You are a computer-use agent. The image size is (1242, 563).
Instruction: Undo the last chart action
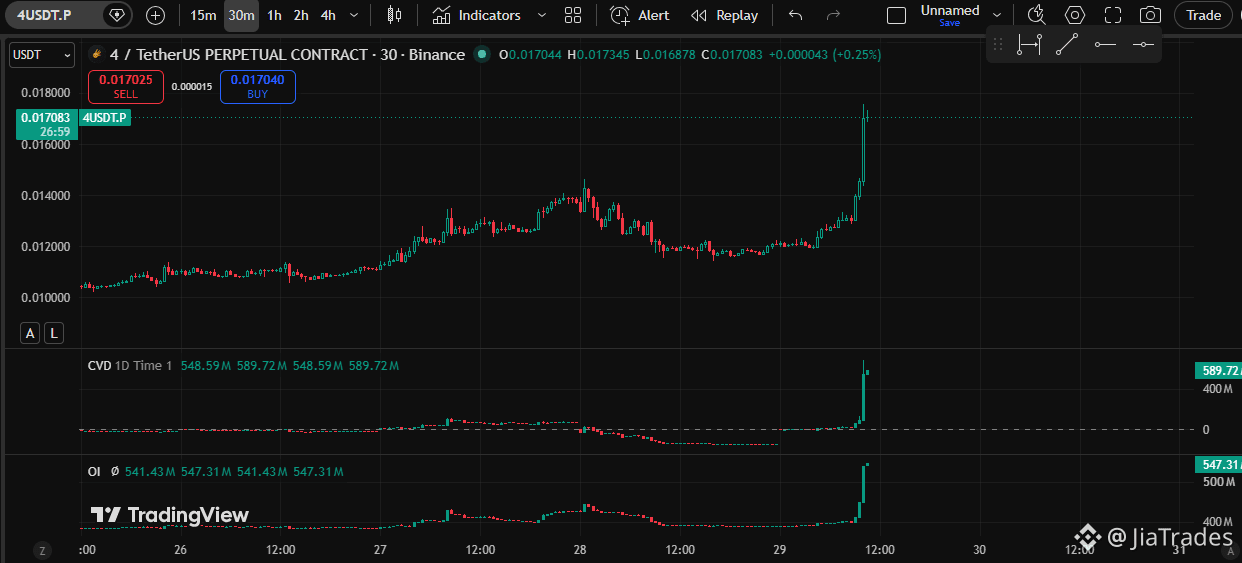[796, 15]
